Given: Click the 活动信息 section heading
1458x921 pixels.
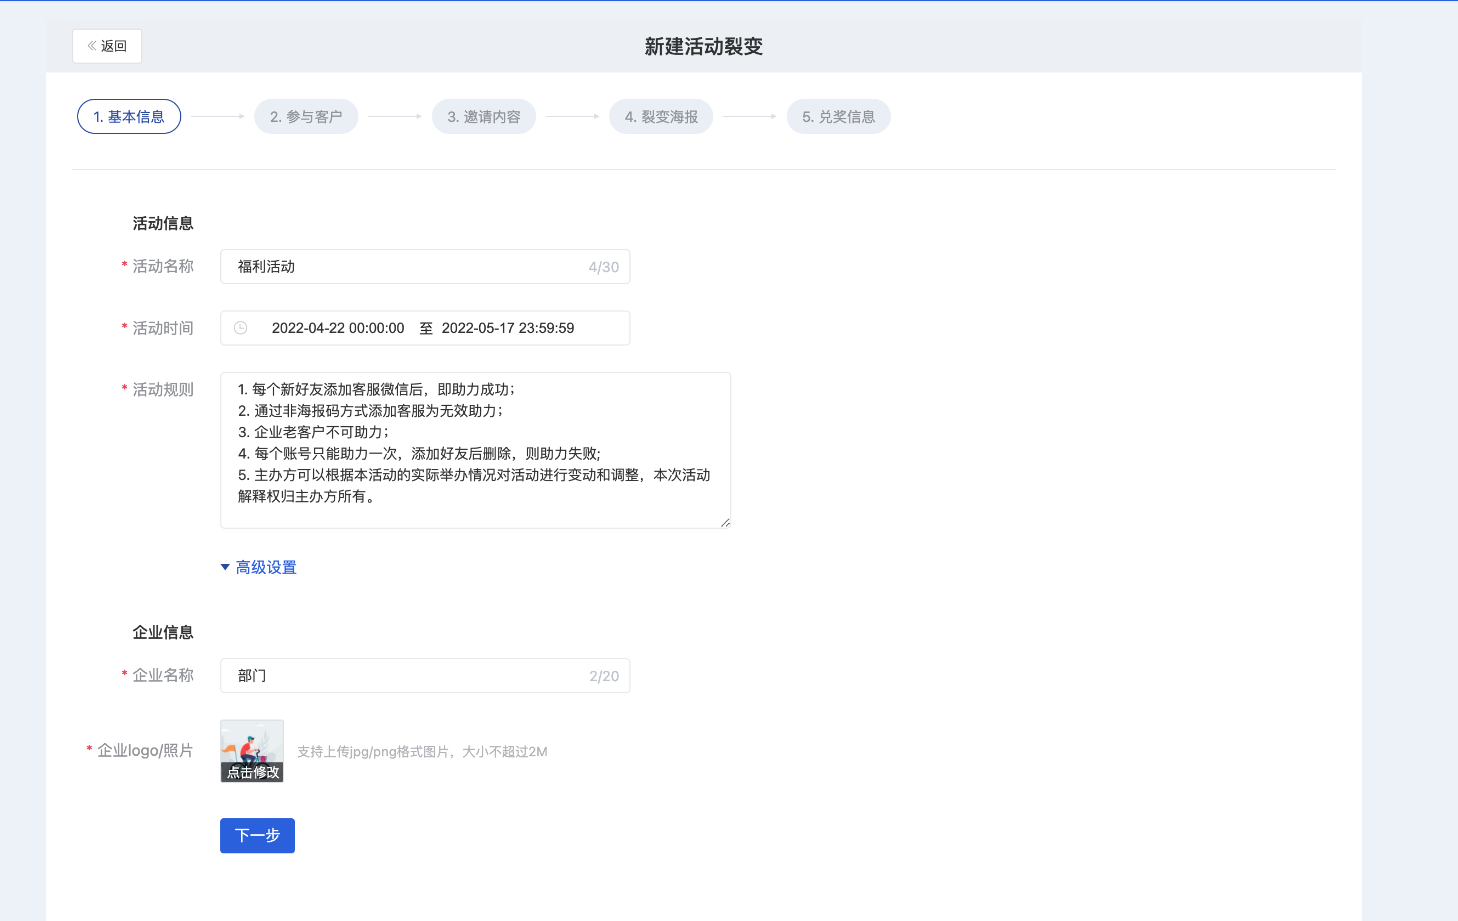Looking at the screenshot, I should click(163, 223).
